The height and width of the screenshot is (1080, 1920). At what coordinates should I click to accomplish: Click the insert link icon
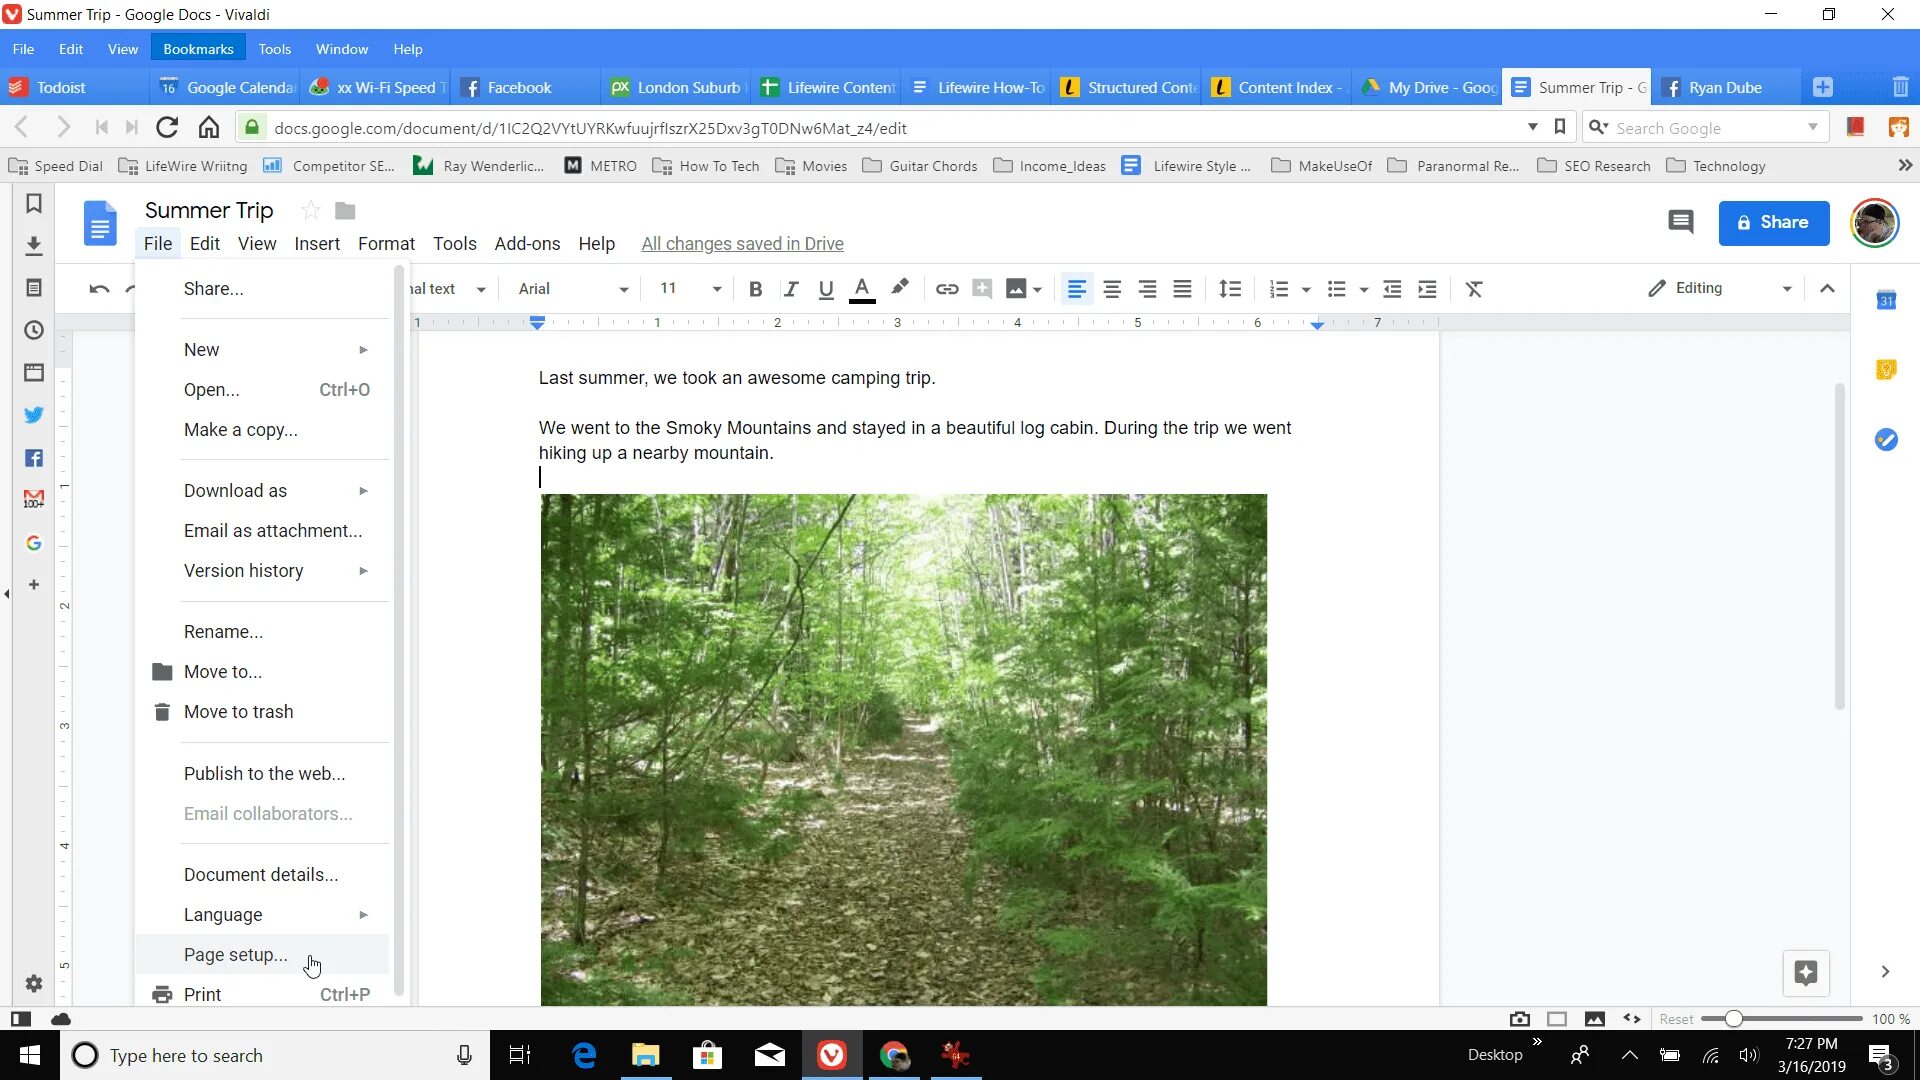tap(946, 289)
